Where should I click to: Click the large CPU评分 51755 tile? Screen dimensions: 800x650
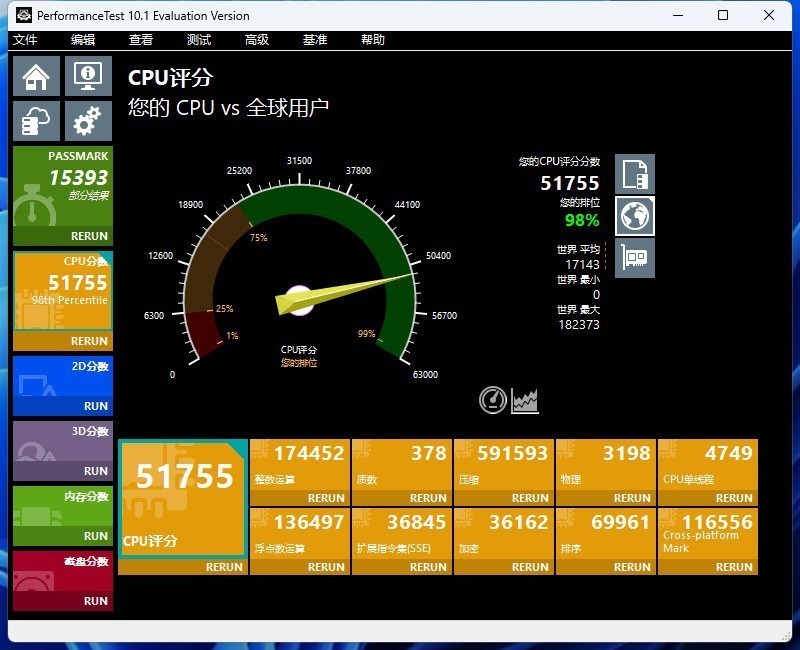[x=182, y=498]
